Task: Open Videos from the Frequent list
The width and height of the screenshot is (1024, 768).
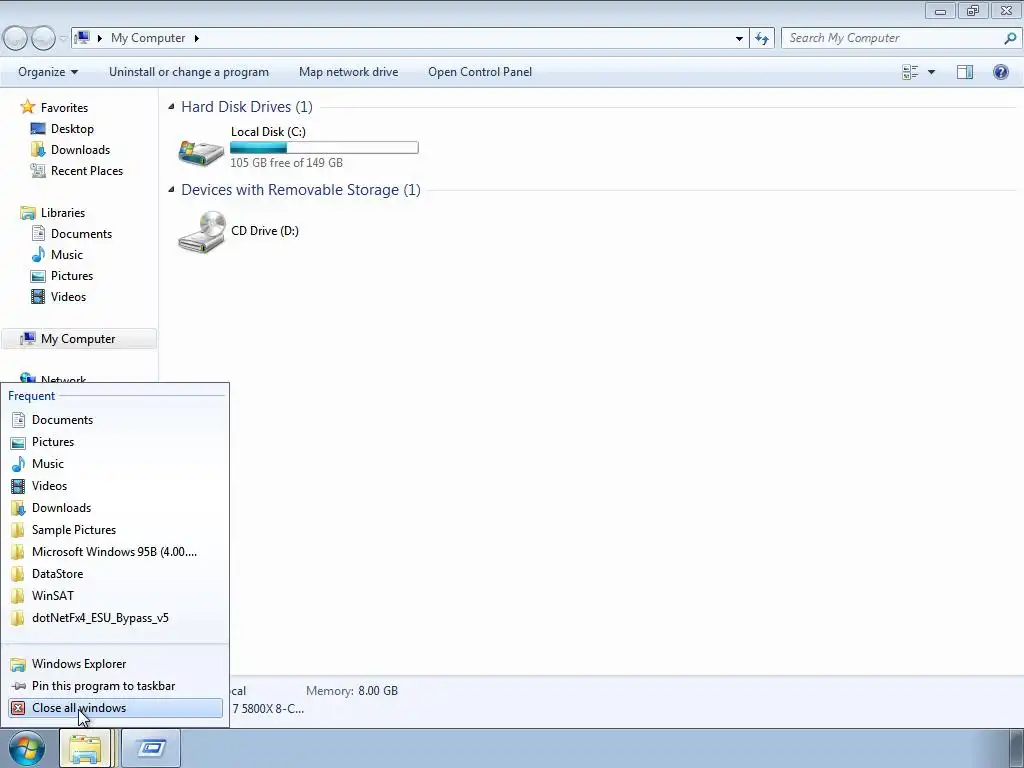Action: [x=115, y=486]
